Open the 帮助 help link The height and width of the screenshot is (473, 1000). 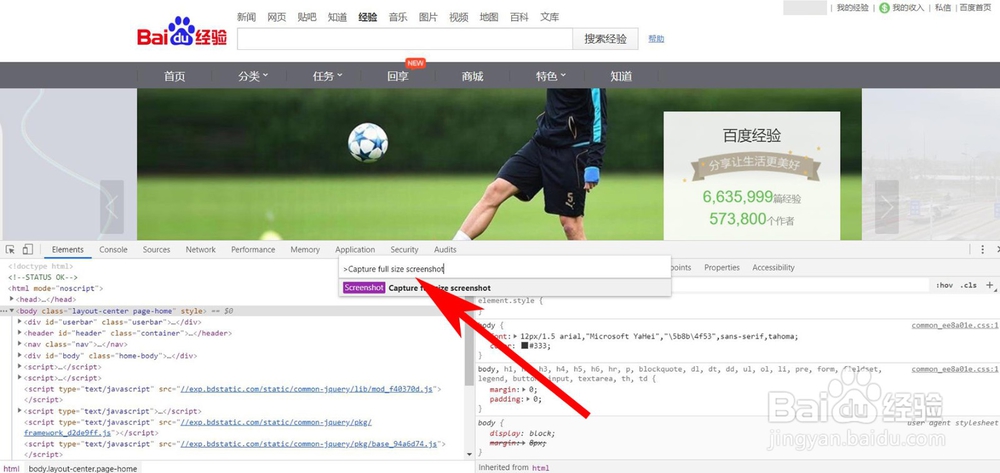click(x=656, y=39)
